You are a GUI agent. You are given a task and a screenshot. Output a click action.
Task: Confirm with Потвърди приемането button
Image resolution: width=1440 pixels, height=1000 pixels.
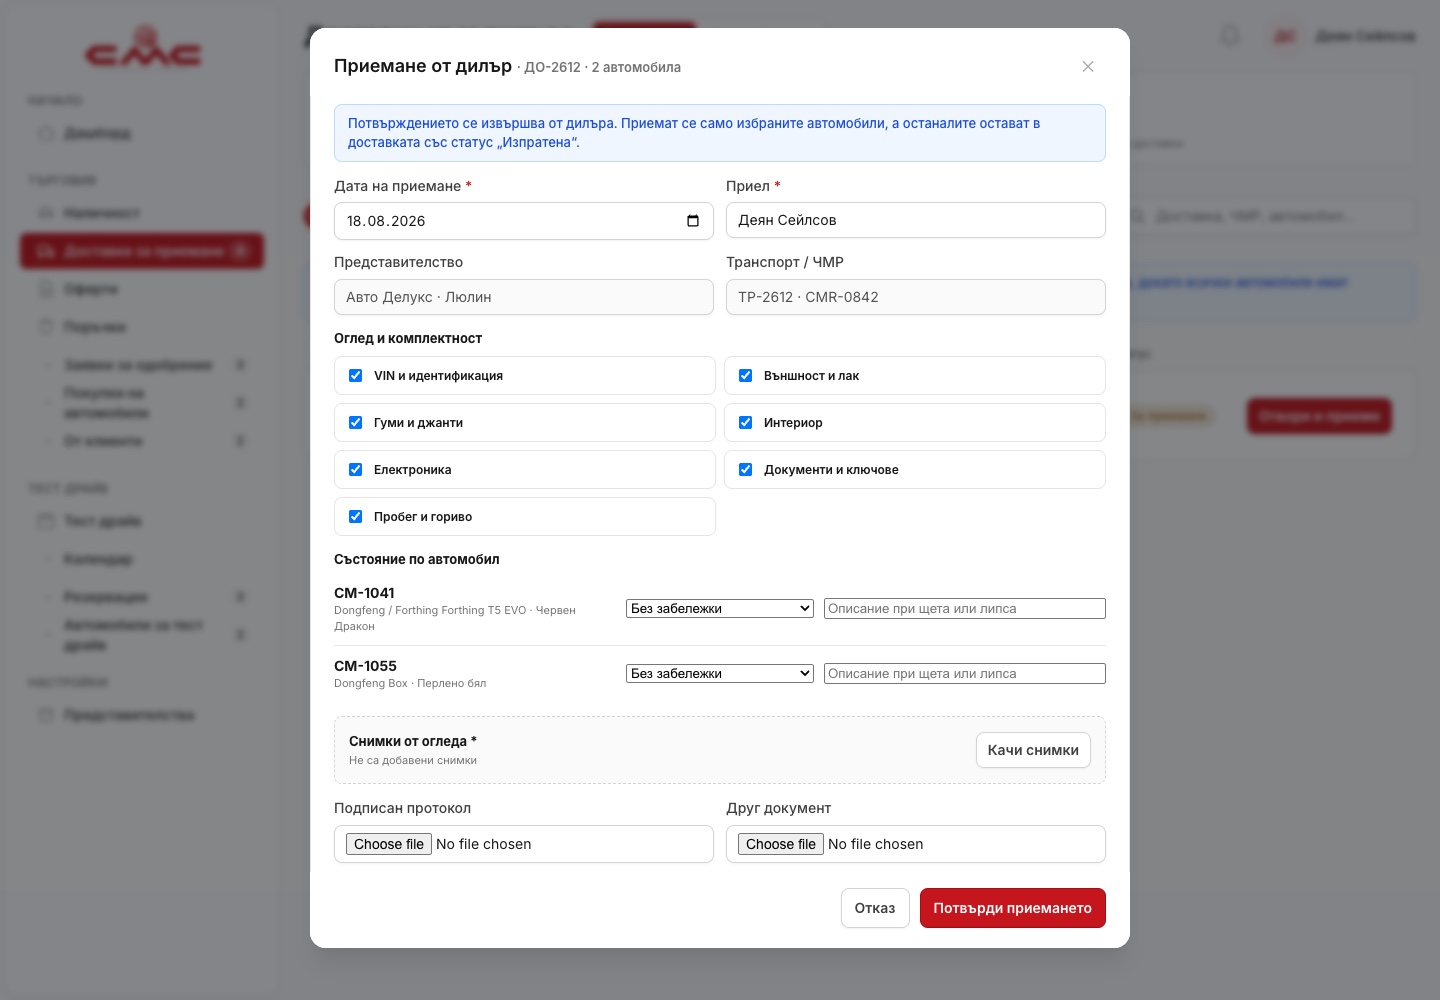pos(1013,908)
